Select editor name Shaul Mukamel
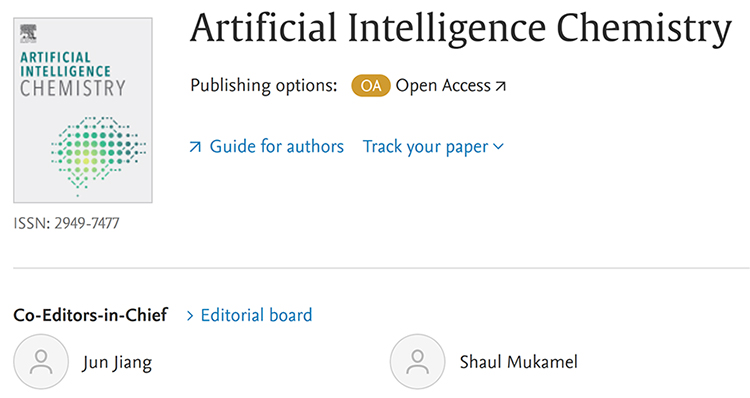The image size is (750, 398). click(518, 362)
